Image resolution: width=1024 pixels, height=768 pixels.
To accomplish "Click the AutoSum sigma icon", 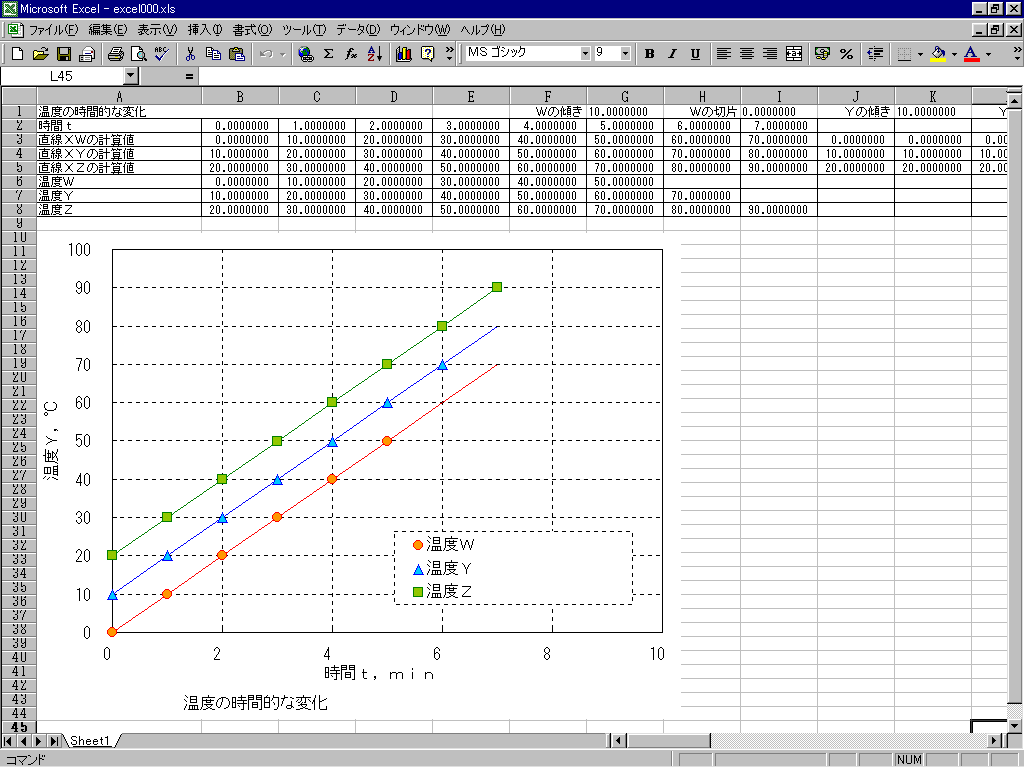I will (328, 54).
